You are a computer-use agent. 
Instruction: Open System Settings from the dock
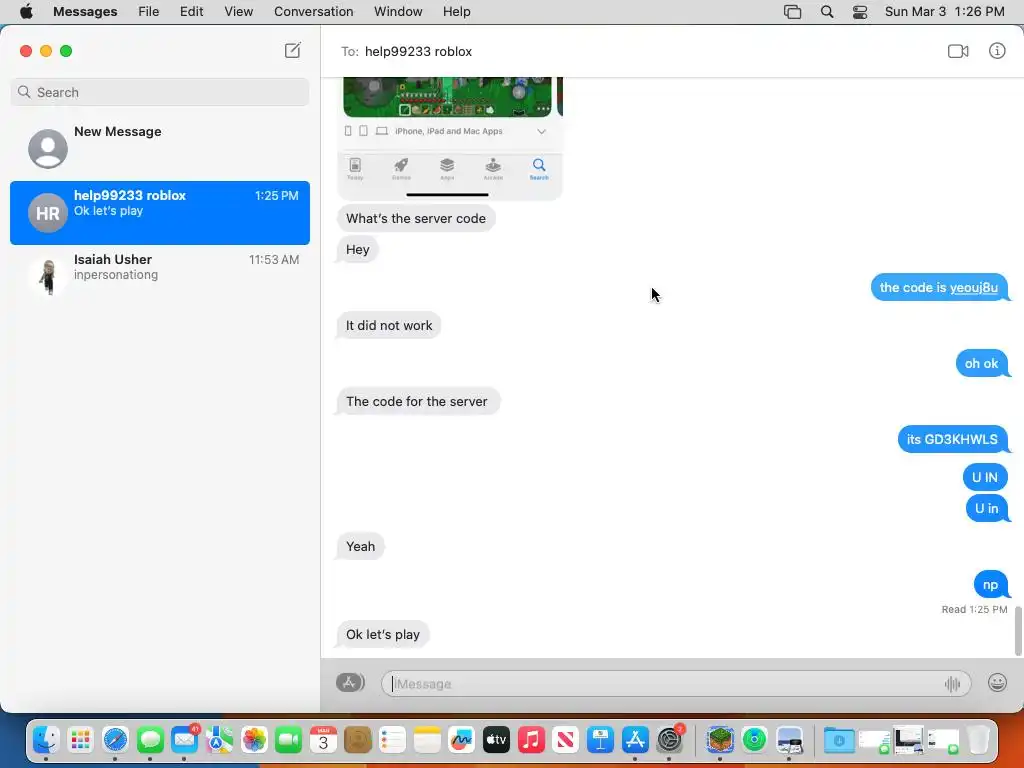pyautogui.click(x=669, y=740)
